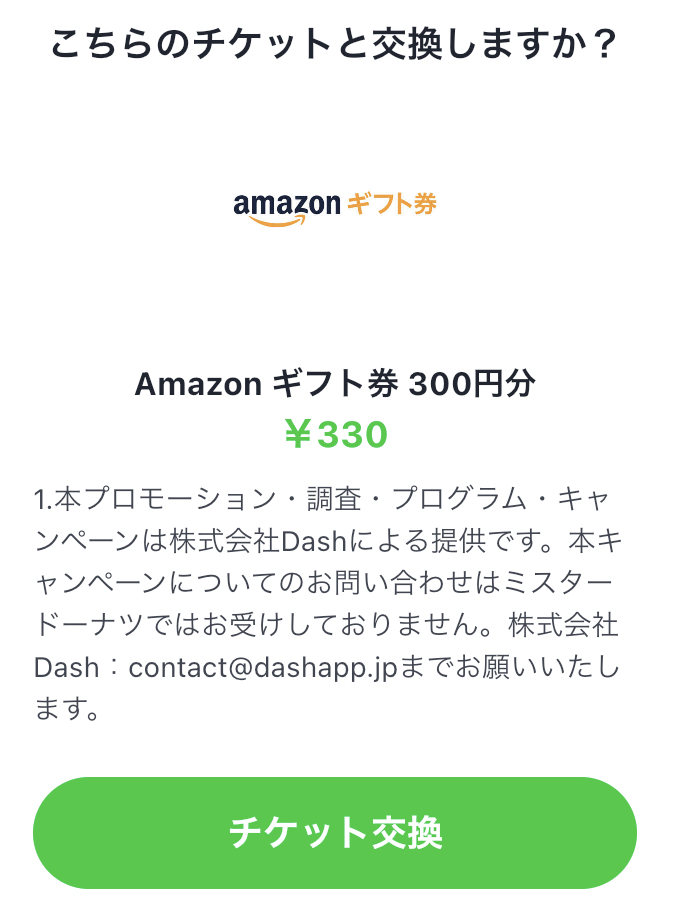The height and width of the screenshot is (912, 678).
Task: Tap the green チケット交換 button
Action: 335,832
